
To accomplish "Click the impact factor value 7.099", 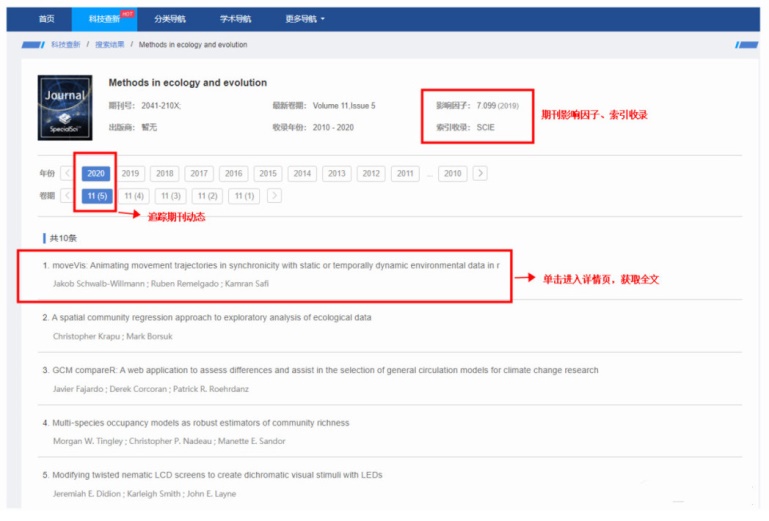I will pos(486,106).
